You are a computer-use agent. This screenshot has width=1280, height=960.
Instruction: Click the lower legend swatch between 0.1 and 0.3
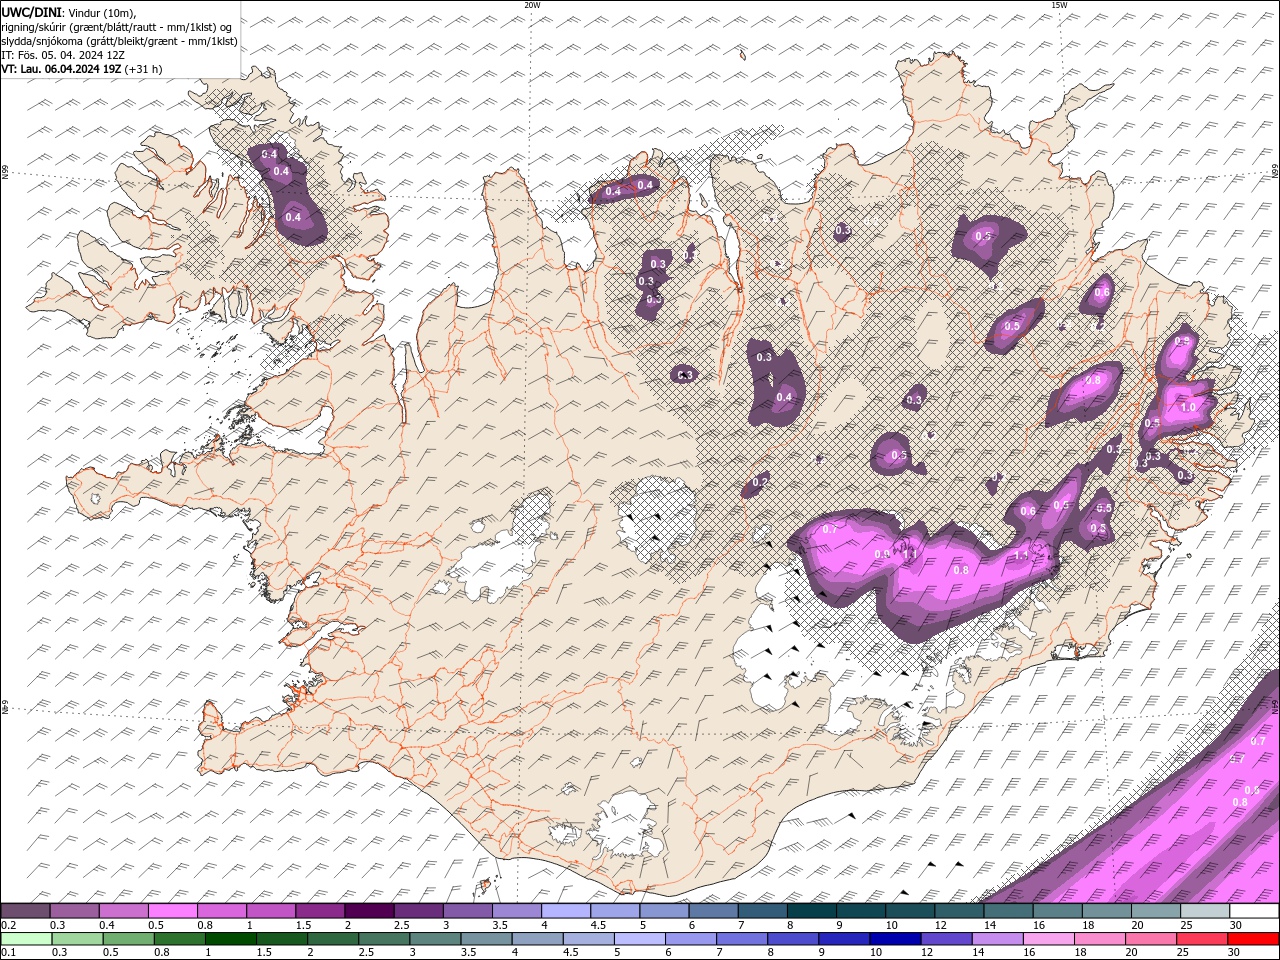pos(26,939)
